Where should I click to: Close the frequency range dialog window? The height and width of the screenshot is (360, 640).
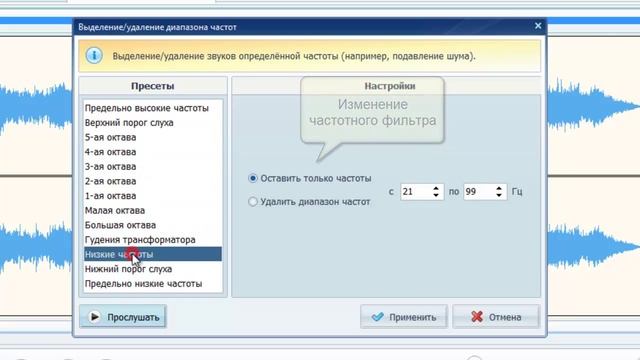(538, 26)
